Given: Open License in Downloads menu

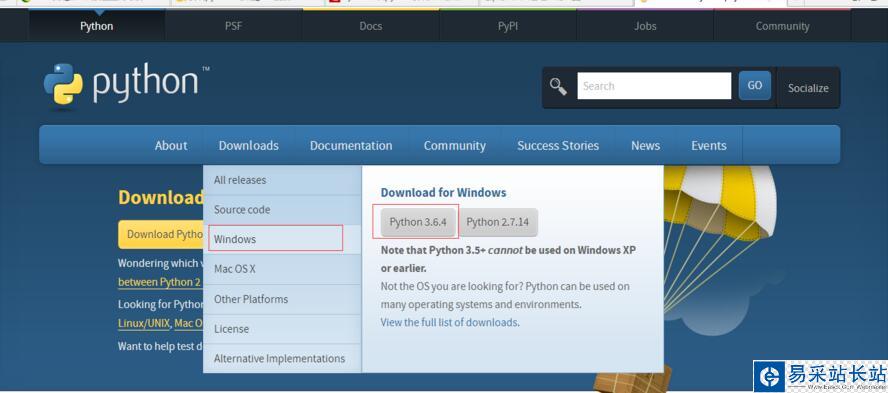Looking at the screenshot, I should (x=282, y=328).
